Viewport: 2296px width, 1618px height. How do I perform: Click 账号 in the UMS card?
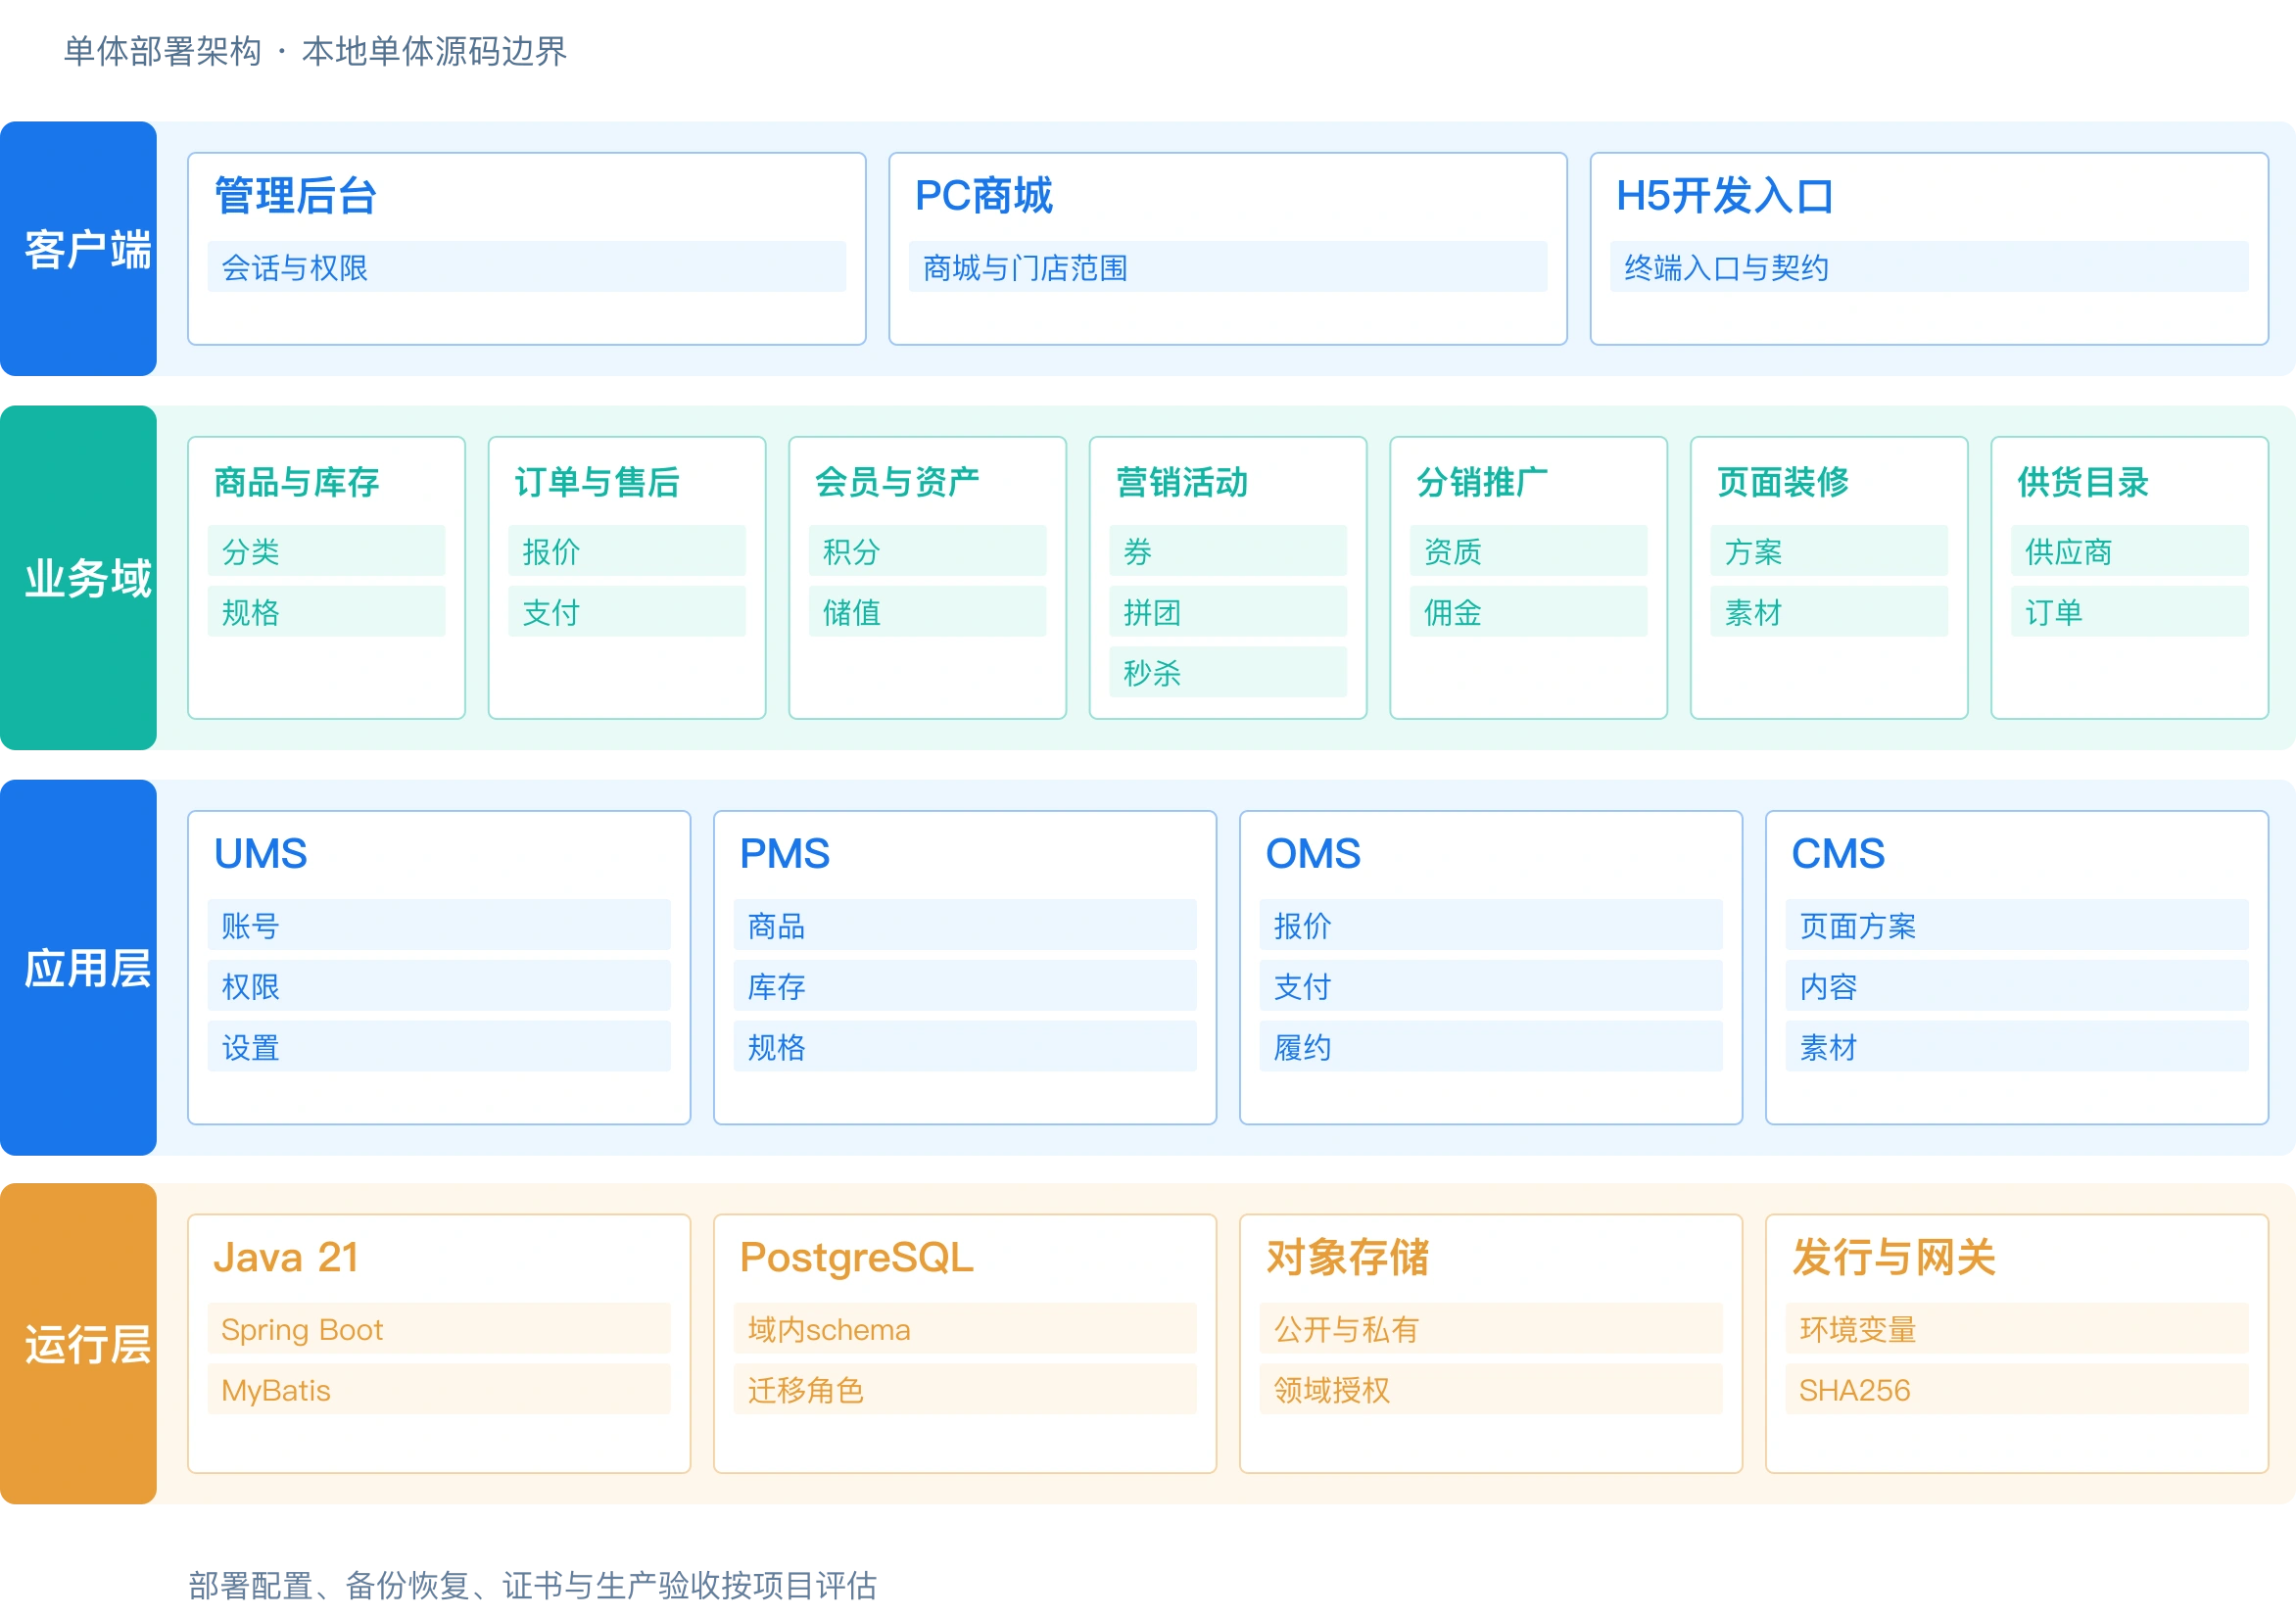click(x=439, y=925)
